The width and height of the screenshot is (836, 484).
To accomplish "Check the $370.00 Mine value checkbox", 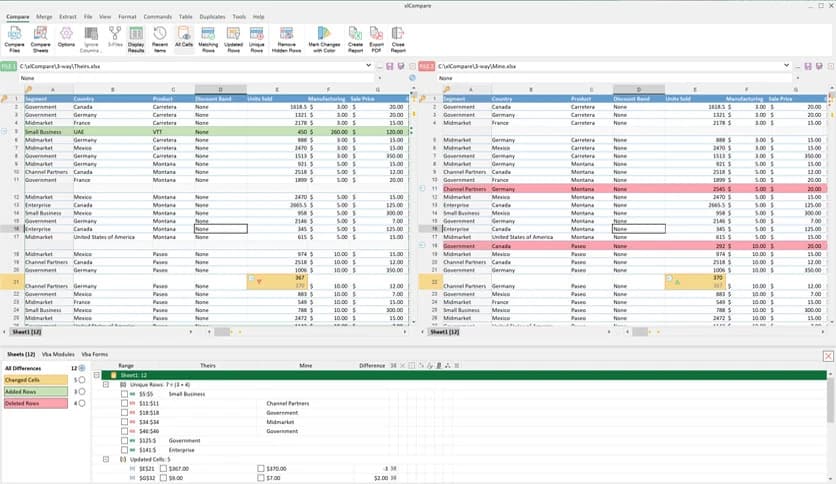I will pos(261,469).
